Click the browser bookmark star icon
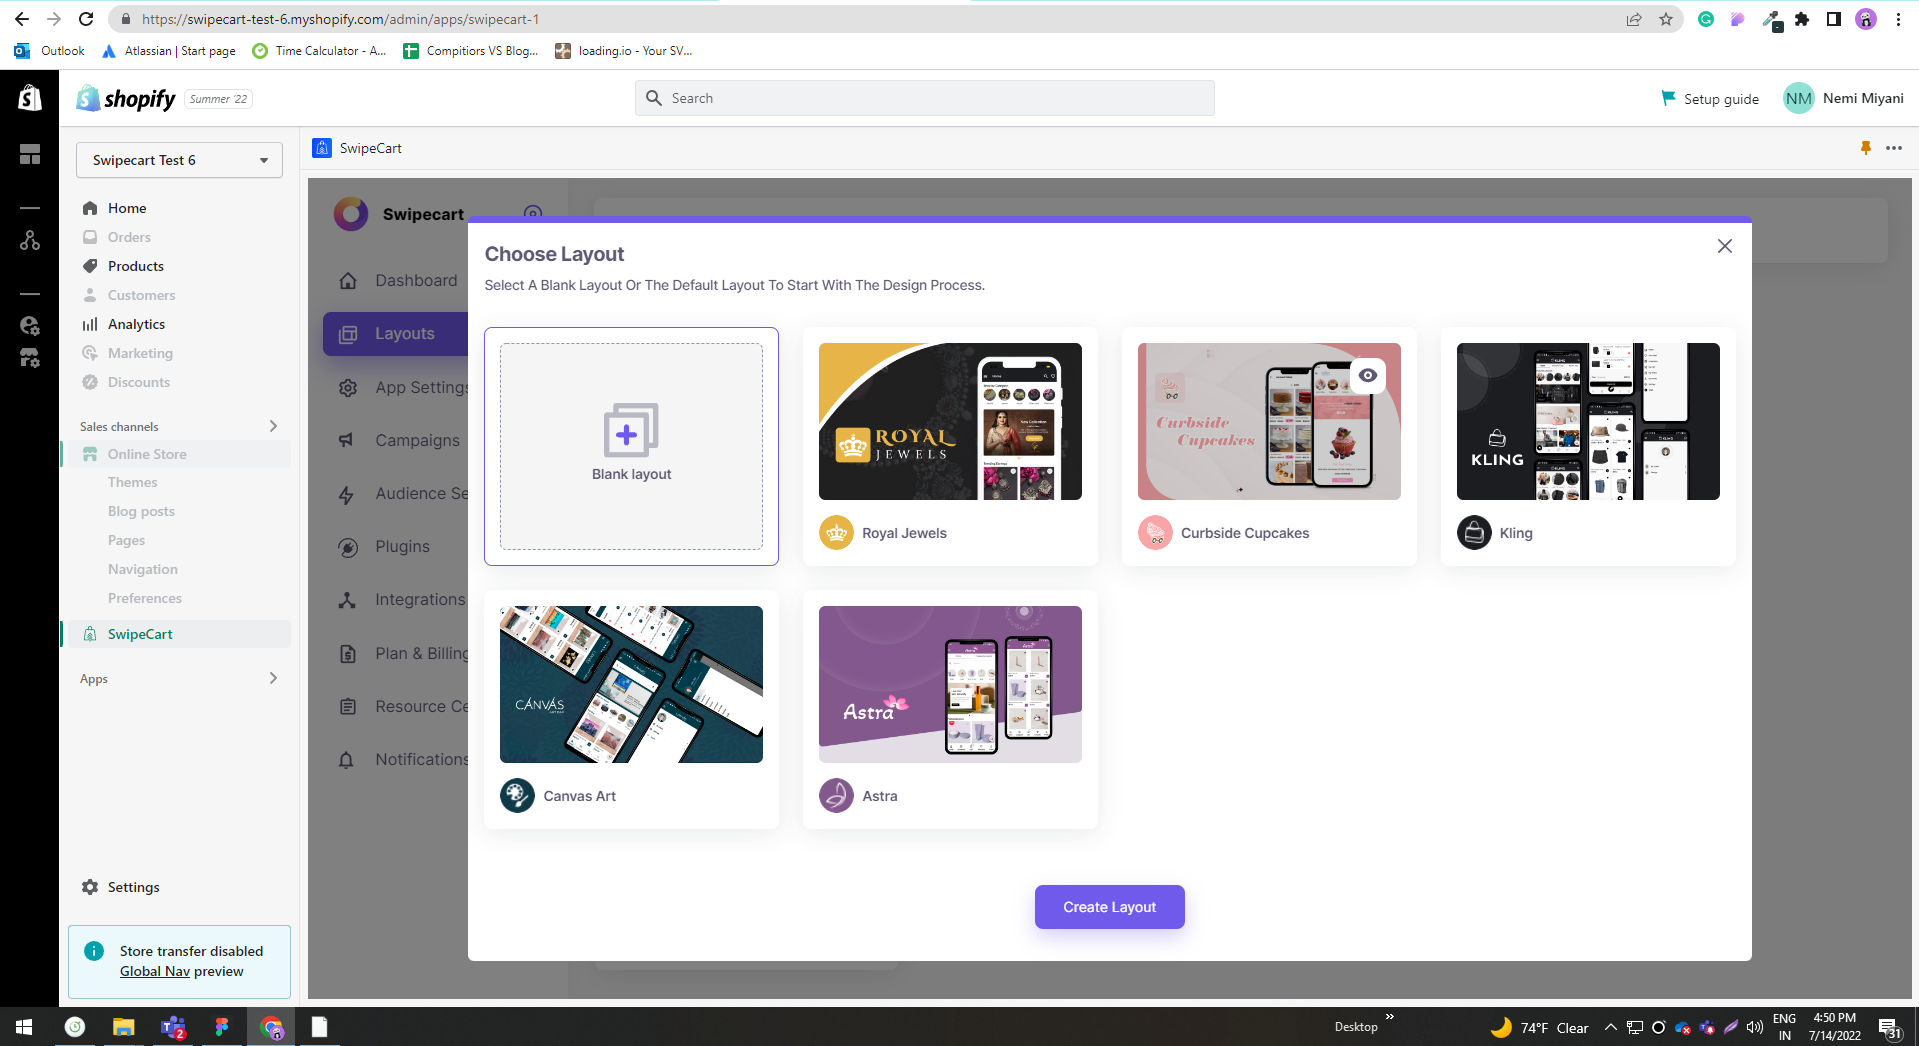1919x1046 pixels. (x=1666, y=19)
